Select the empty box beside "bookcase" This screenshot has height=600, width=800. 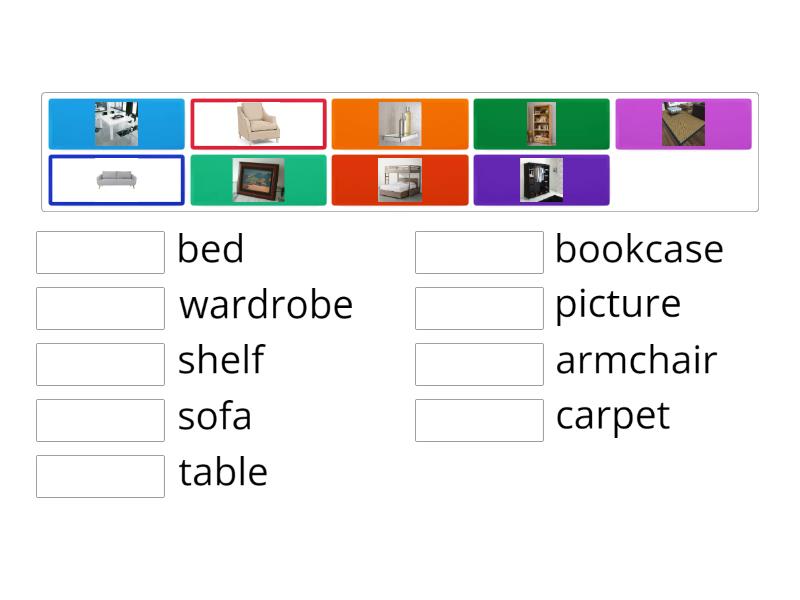(x=479, y=252)
